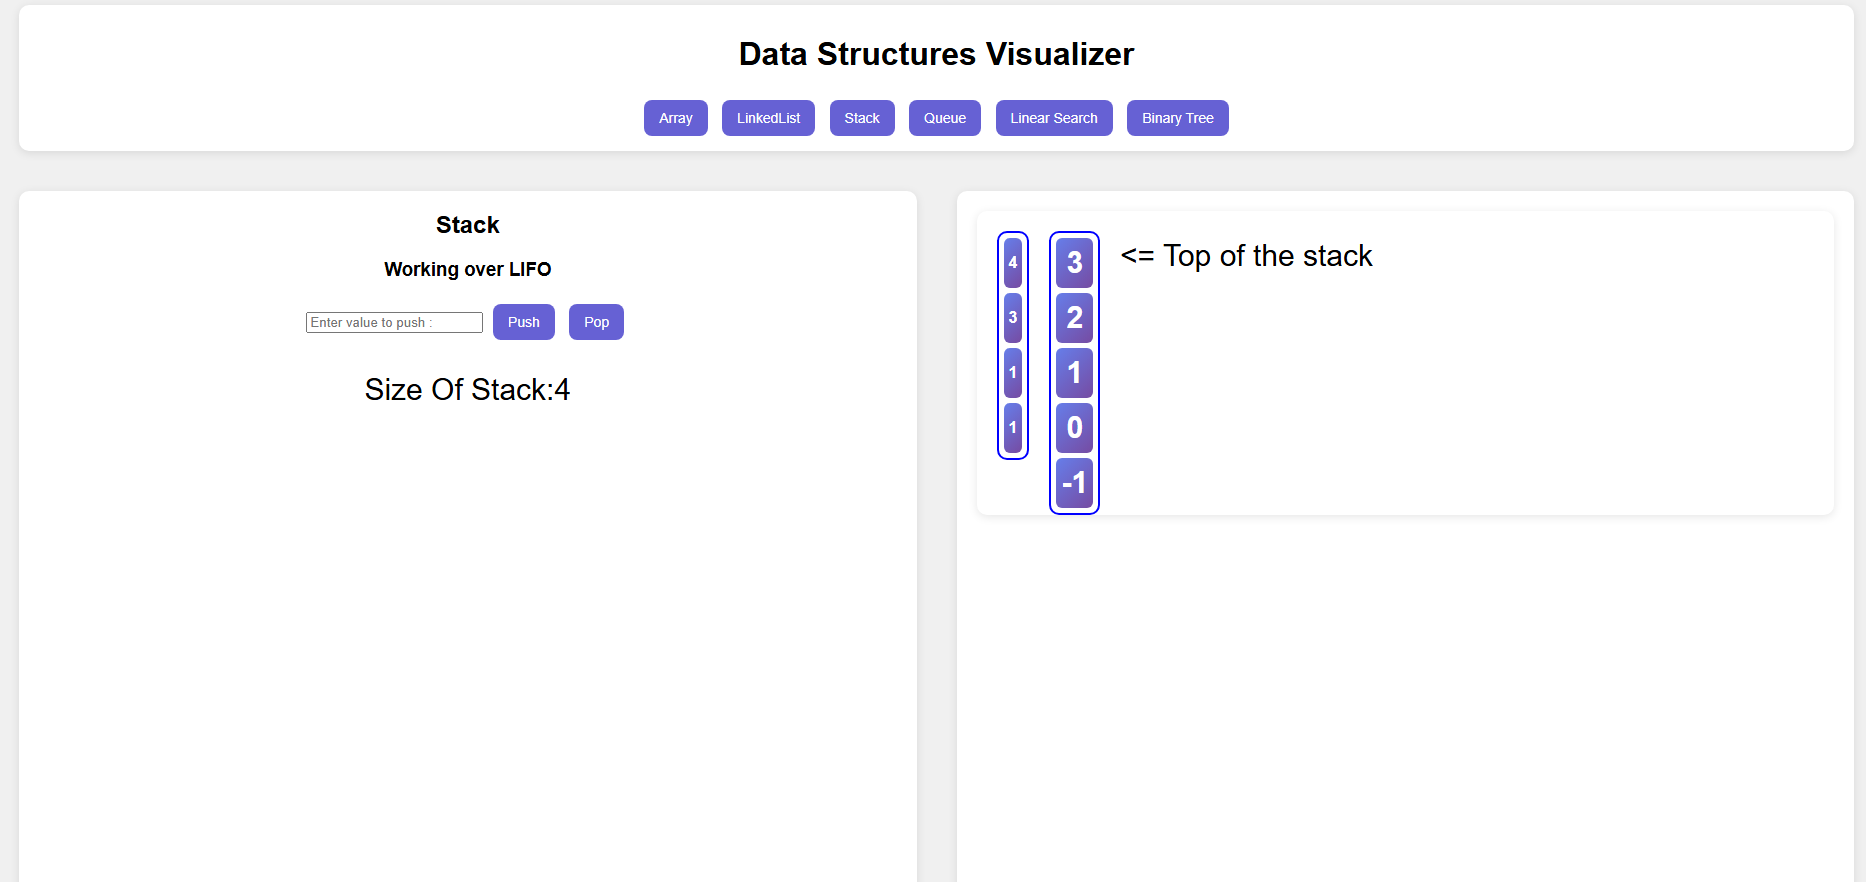
Task: Click the 'Data Structures Visualizer' title
Action: [936, 54]
